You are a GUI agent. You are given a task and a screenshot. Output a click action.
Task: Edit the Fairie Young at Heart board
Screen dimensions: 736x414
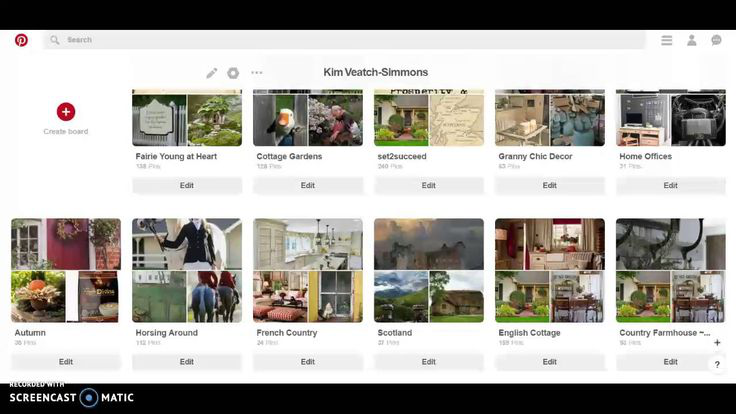[187, 185]
